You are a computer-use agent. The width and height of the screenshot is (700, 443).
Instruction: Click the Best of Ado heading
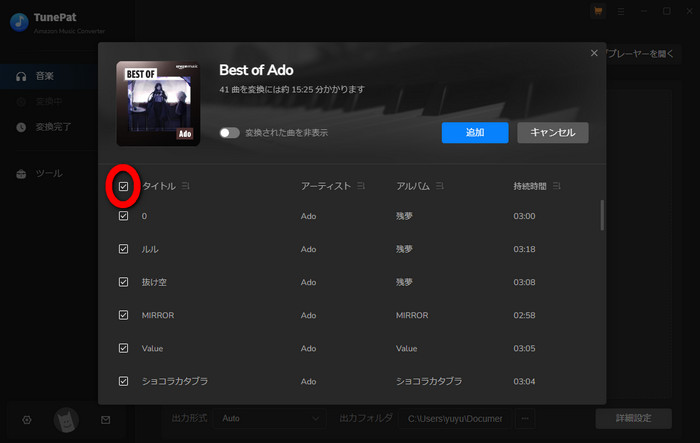pyautogui.click(x=256, y=70)
